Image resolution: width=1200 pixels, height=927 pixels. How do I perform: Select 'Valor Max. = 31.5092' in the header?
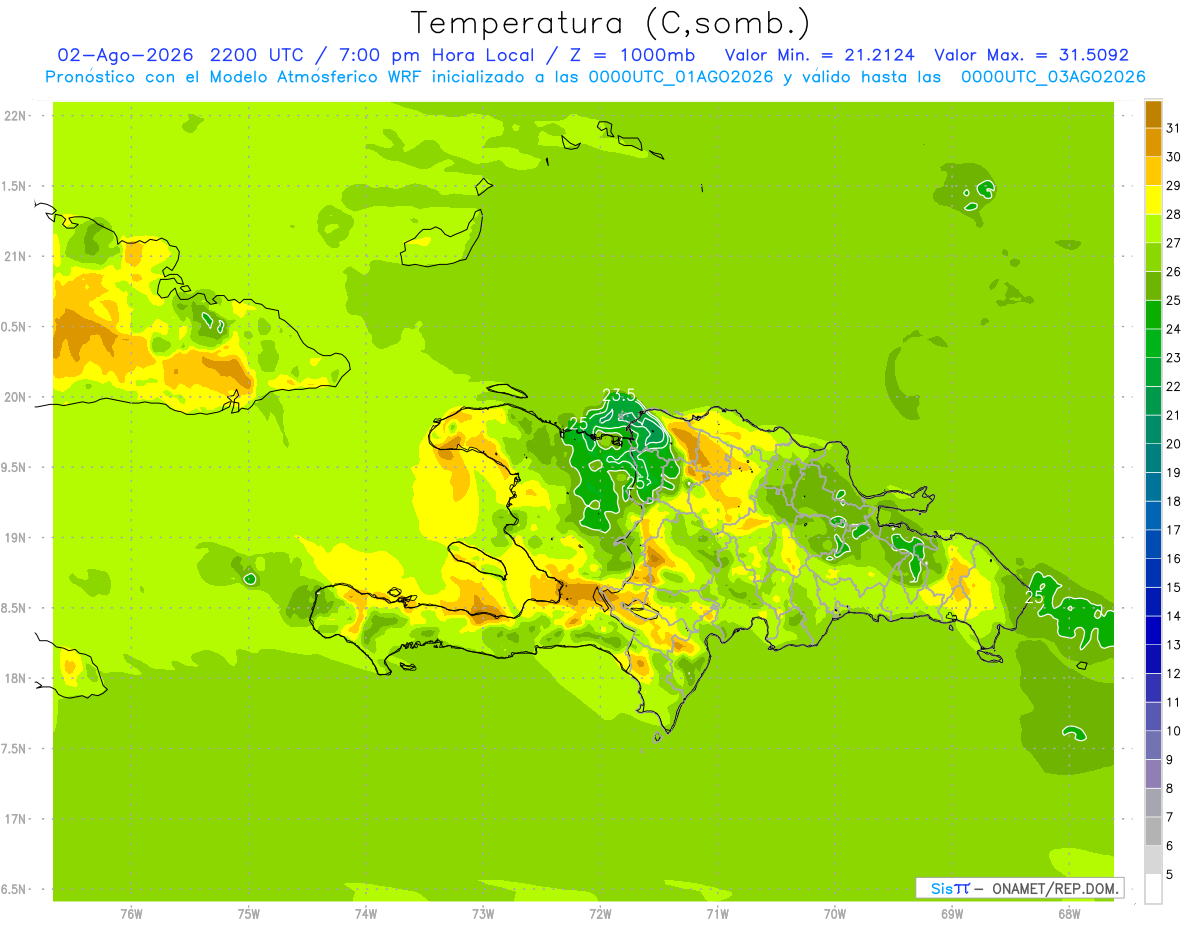pyautogui.click(x=1031, y=55)
